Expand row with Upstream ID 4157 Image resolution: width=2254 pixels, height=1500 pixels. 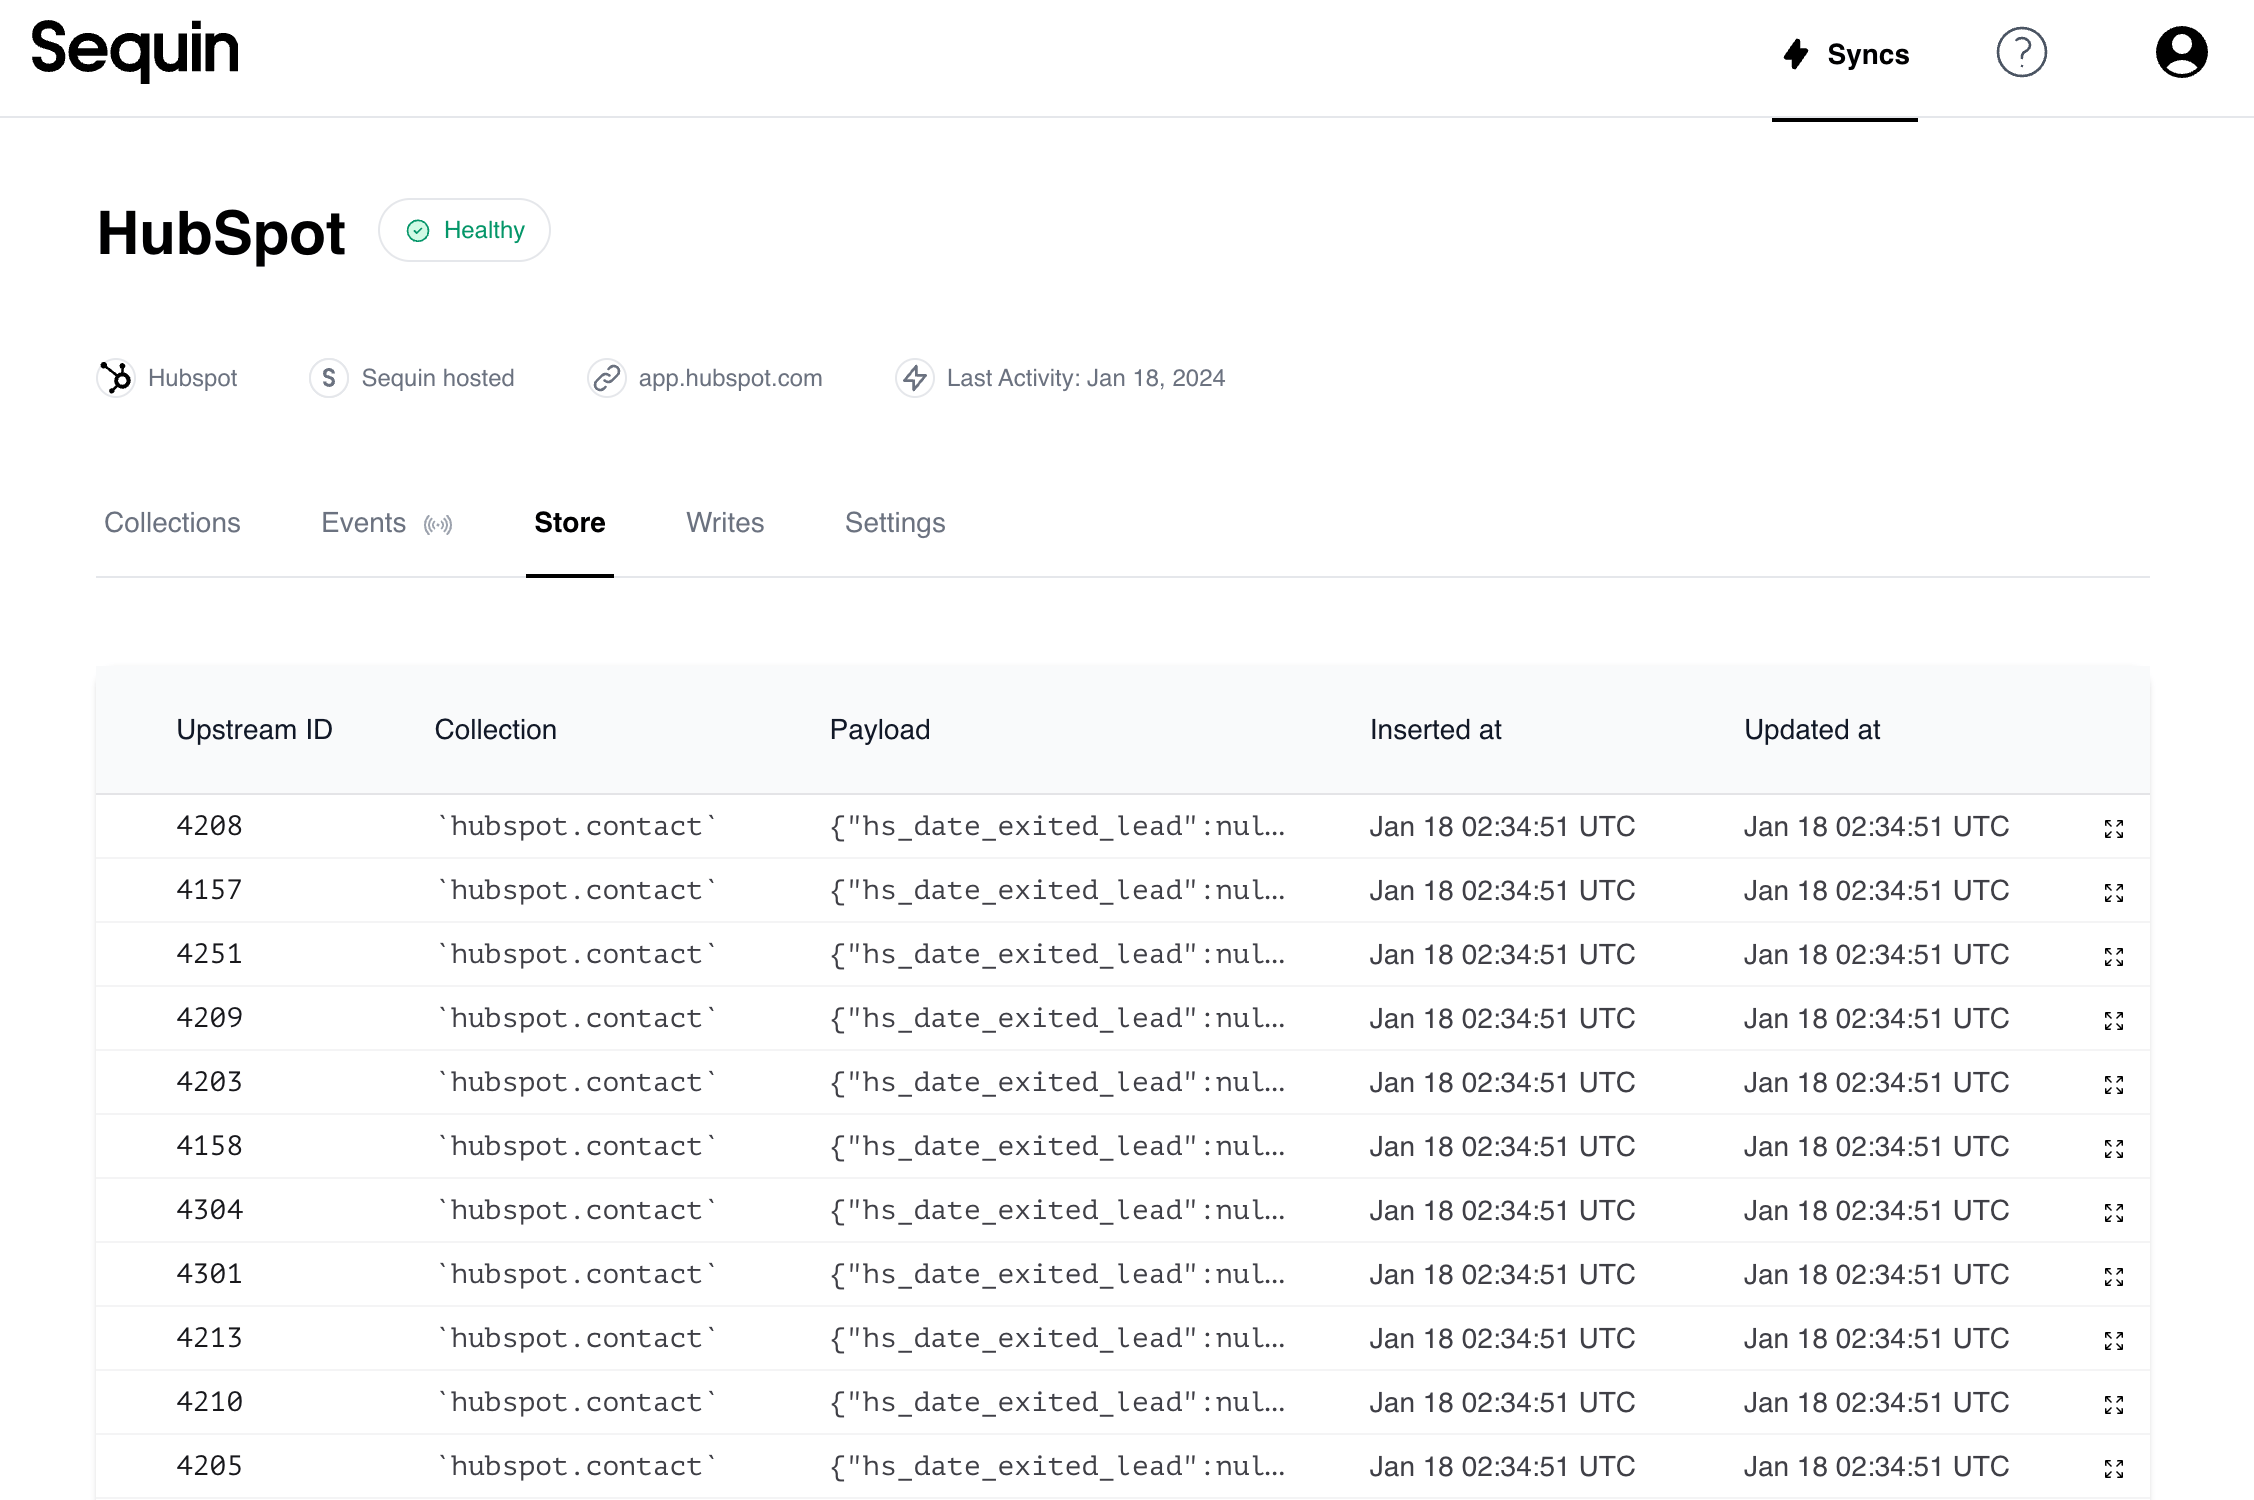click(x=2113, y=893)
